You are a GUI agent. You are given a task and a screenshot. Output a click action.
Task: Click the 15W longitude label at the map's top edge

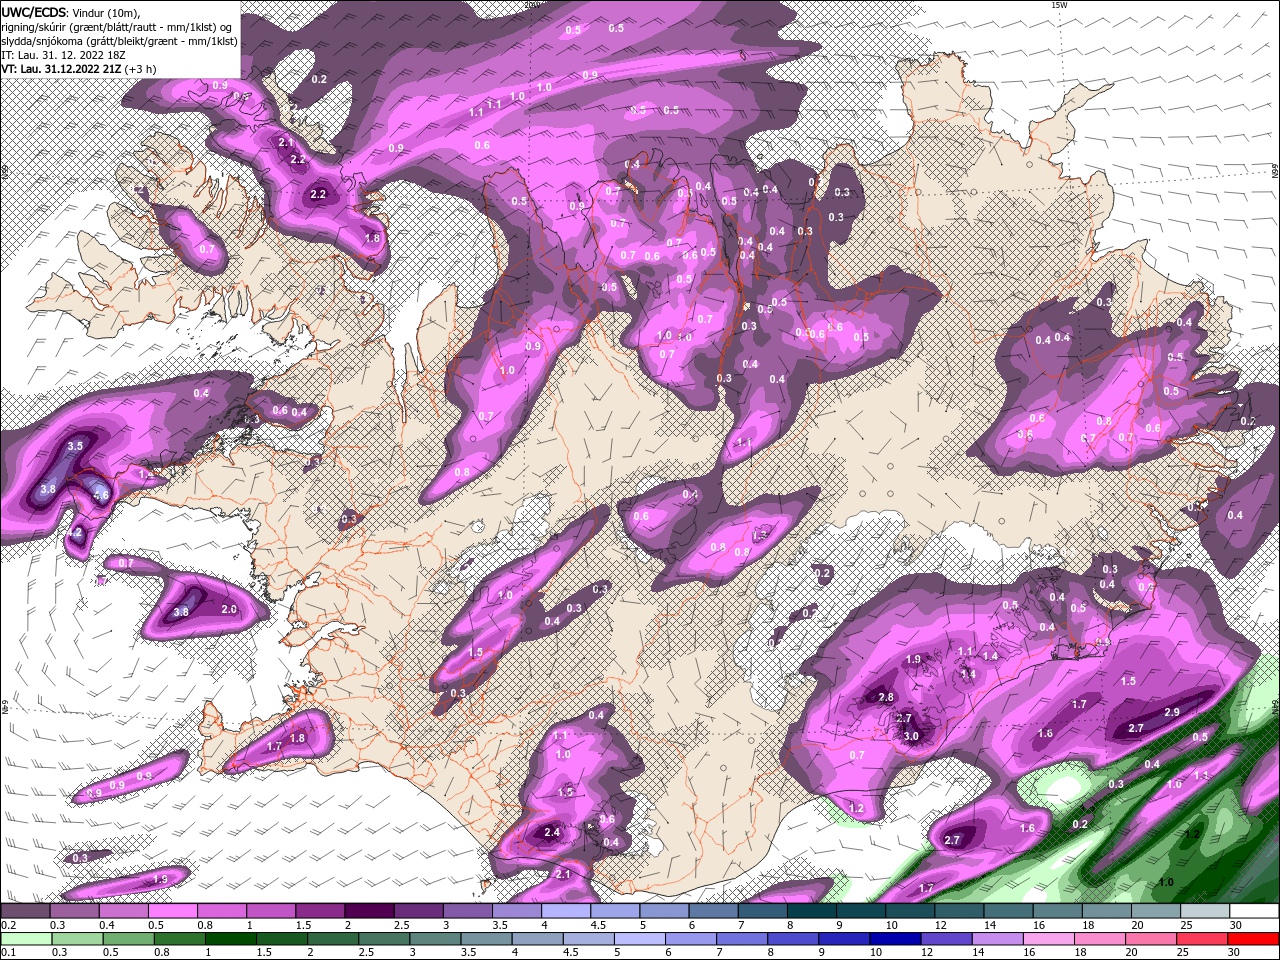(1059, 5)
